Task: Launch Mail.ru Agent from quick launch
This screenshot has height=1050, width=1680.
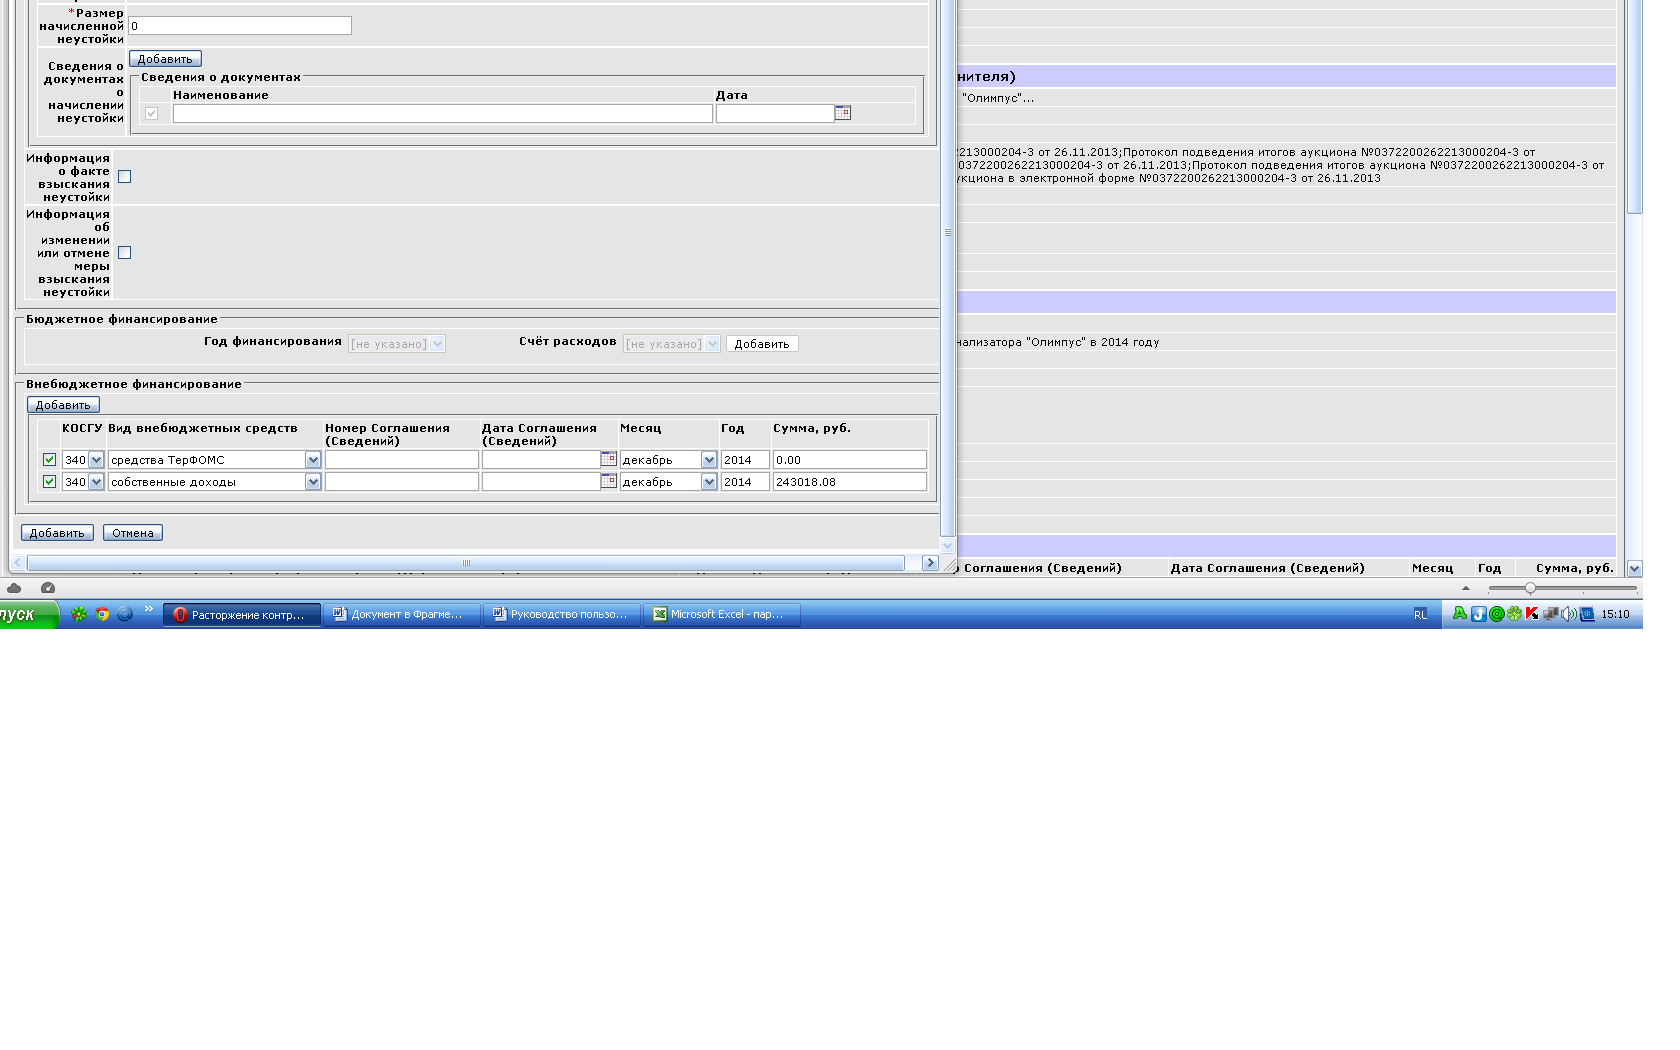Action: click(x=125, y=614)
